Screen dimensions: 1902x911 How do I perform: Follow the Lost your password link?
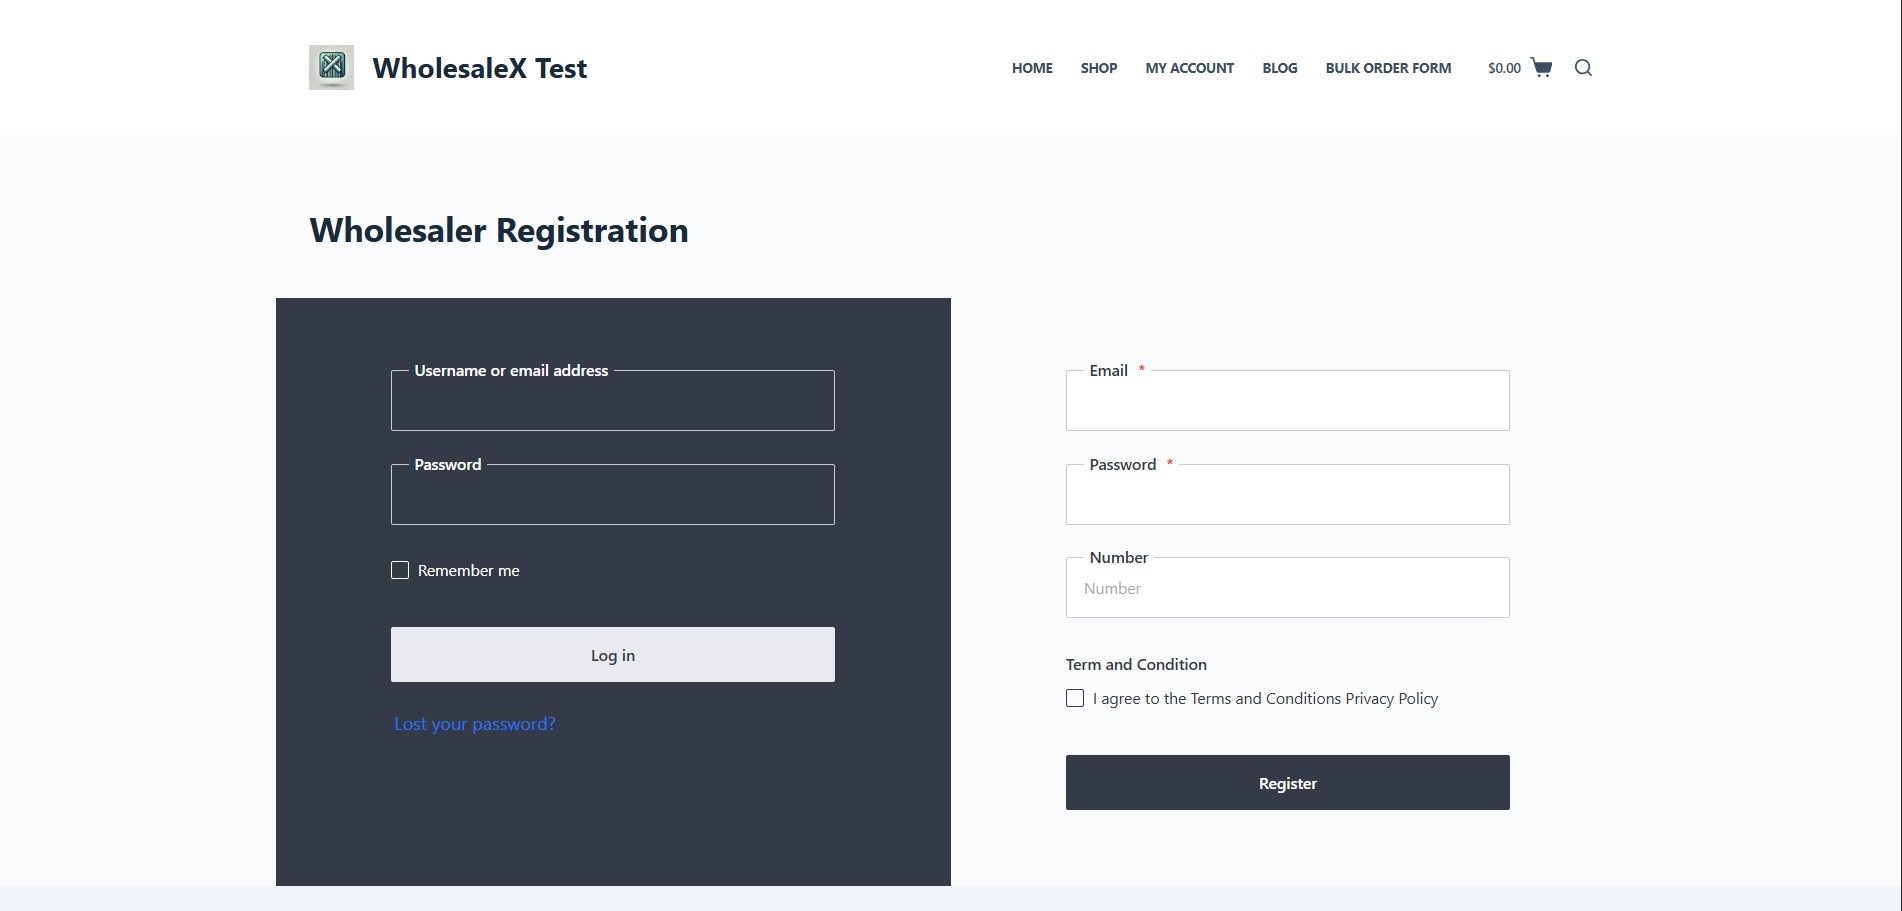(x=475, y=724)
